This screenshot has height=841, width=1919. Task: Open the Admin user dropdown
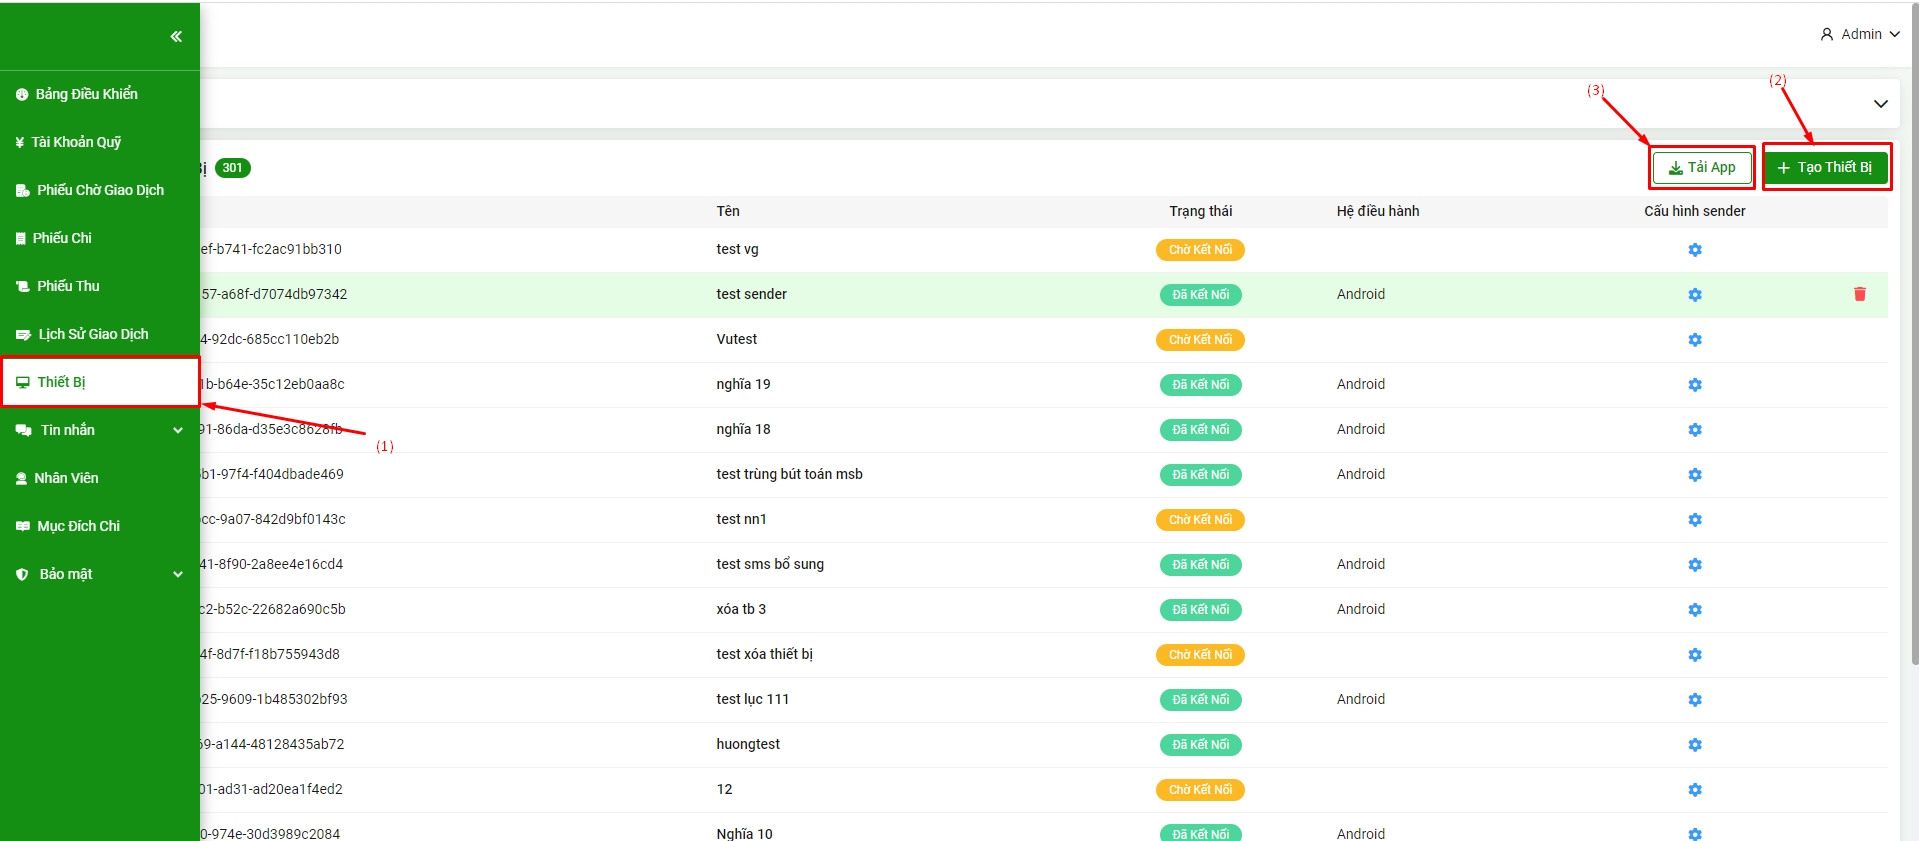click(x=1859, y=34)
